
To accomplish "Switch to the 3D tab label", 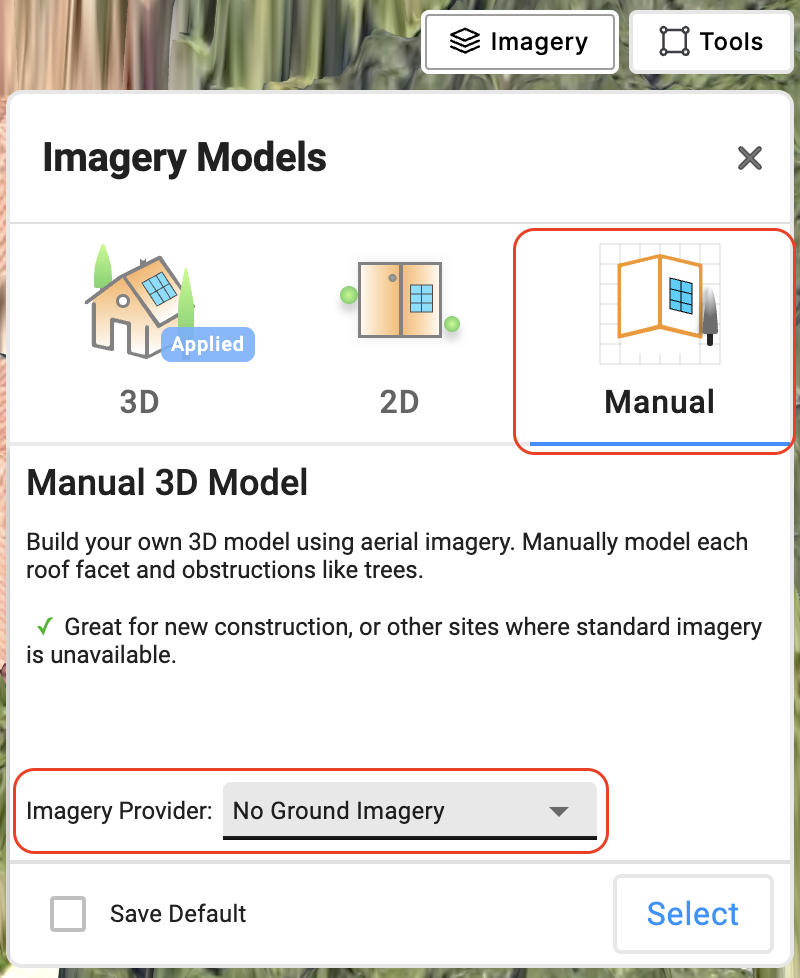I will (x=140, y=402).
